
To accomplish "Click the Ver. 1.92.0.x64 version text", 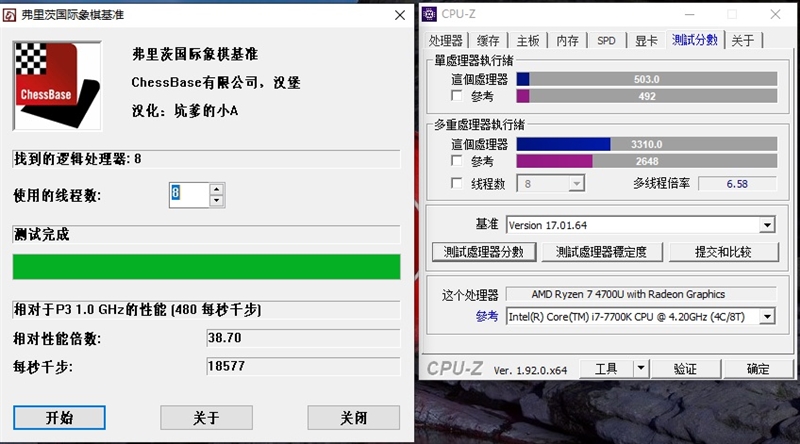I will pyautogui.click(x=530, y=371).
